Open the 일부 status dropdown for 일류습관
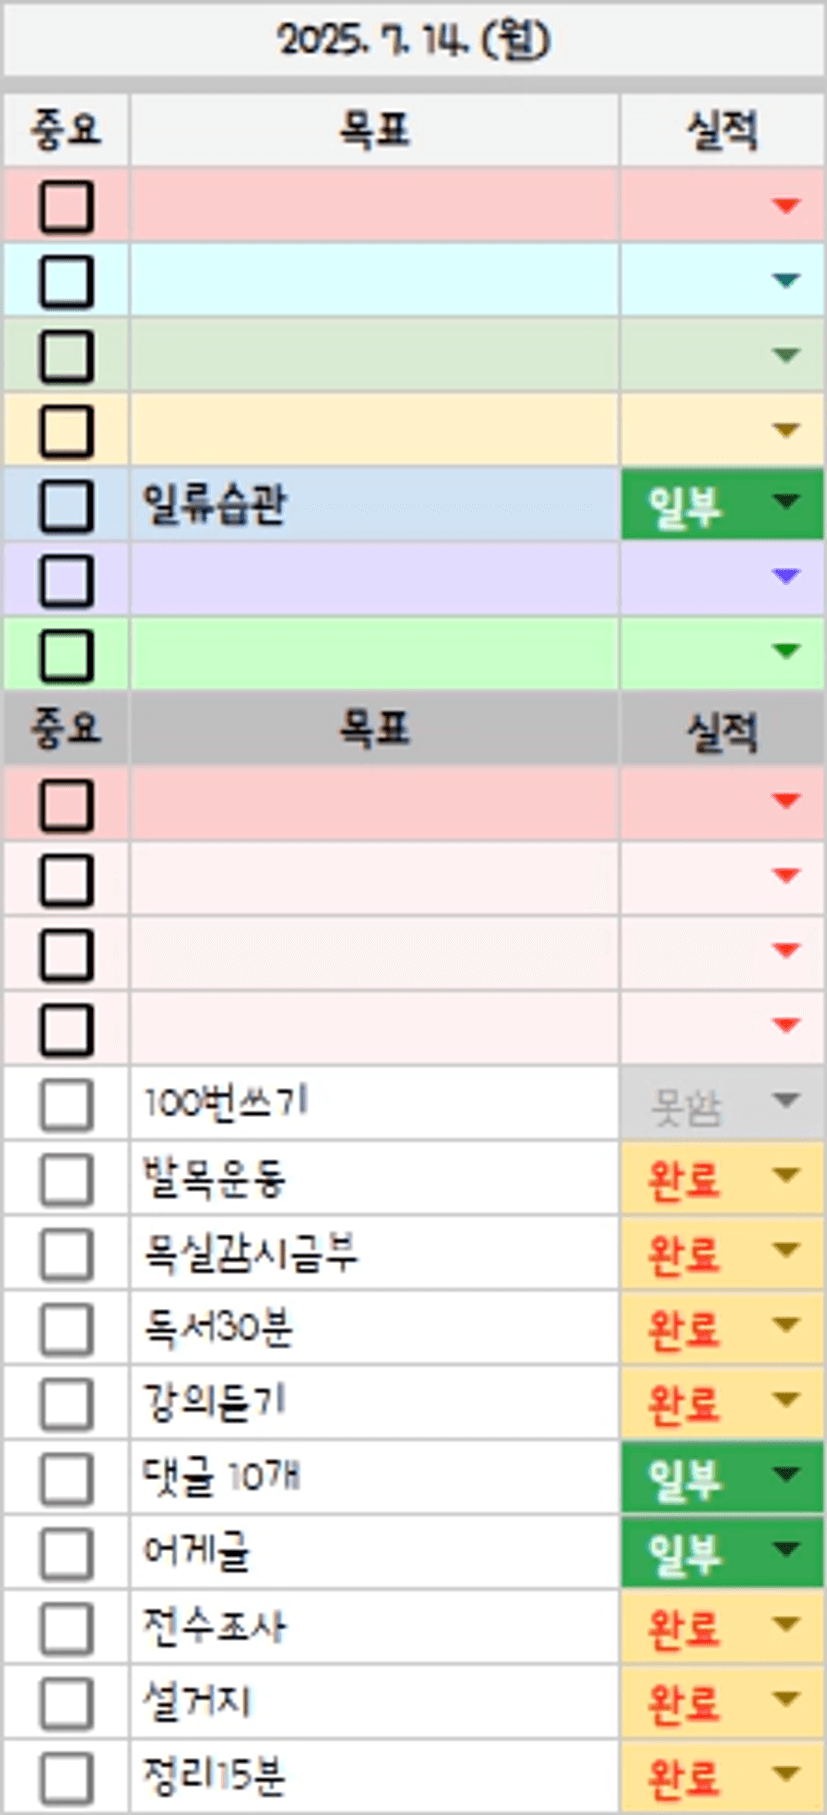This screenshot has width=827, height=1815. 787,501
